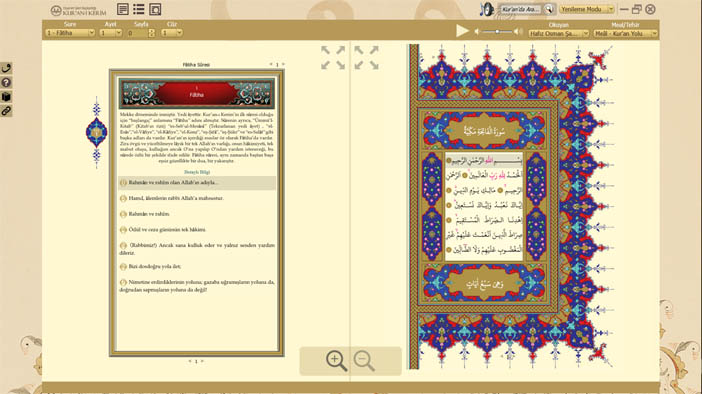Go to next page above translation panel
The width and height of the screenshot is (702, 394).
tap(283, 64)
